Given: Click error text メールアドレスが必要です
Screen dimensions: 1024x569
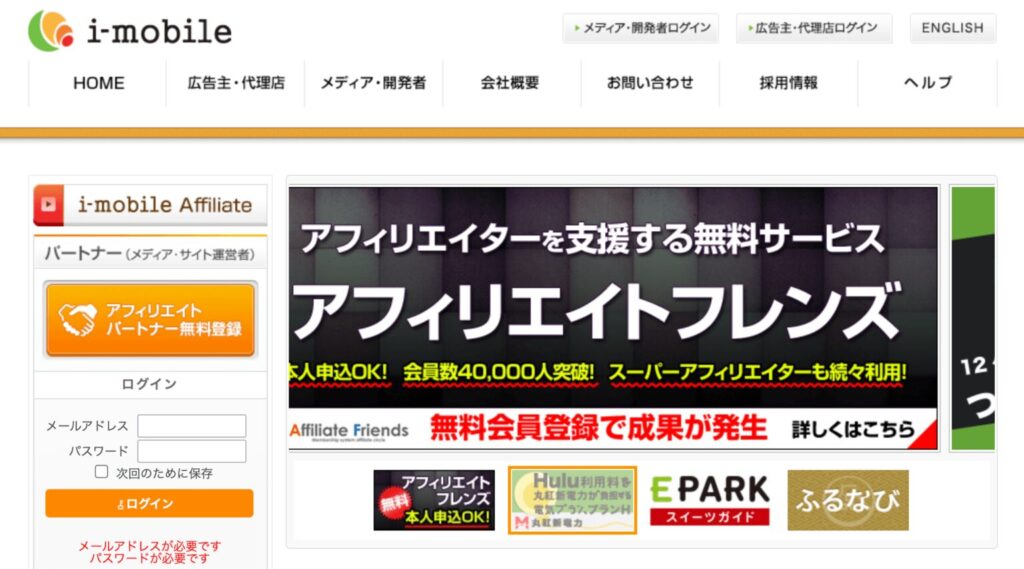Looking at the screenshot, I should (x=150, y=545).
